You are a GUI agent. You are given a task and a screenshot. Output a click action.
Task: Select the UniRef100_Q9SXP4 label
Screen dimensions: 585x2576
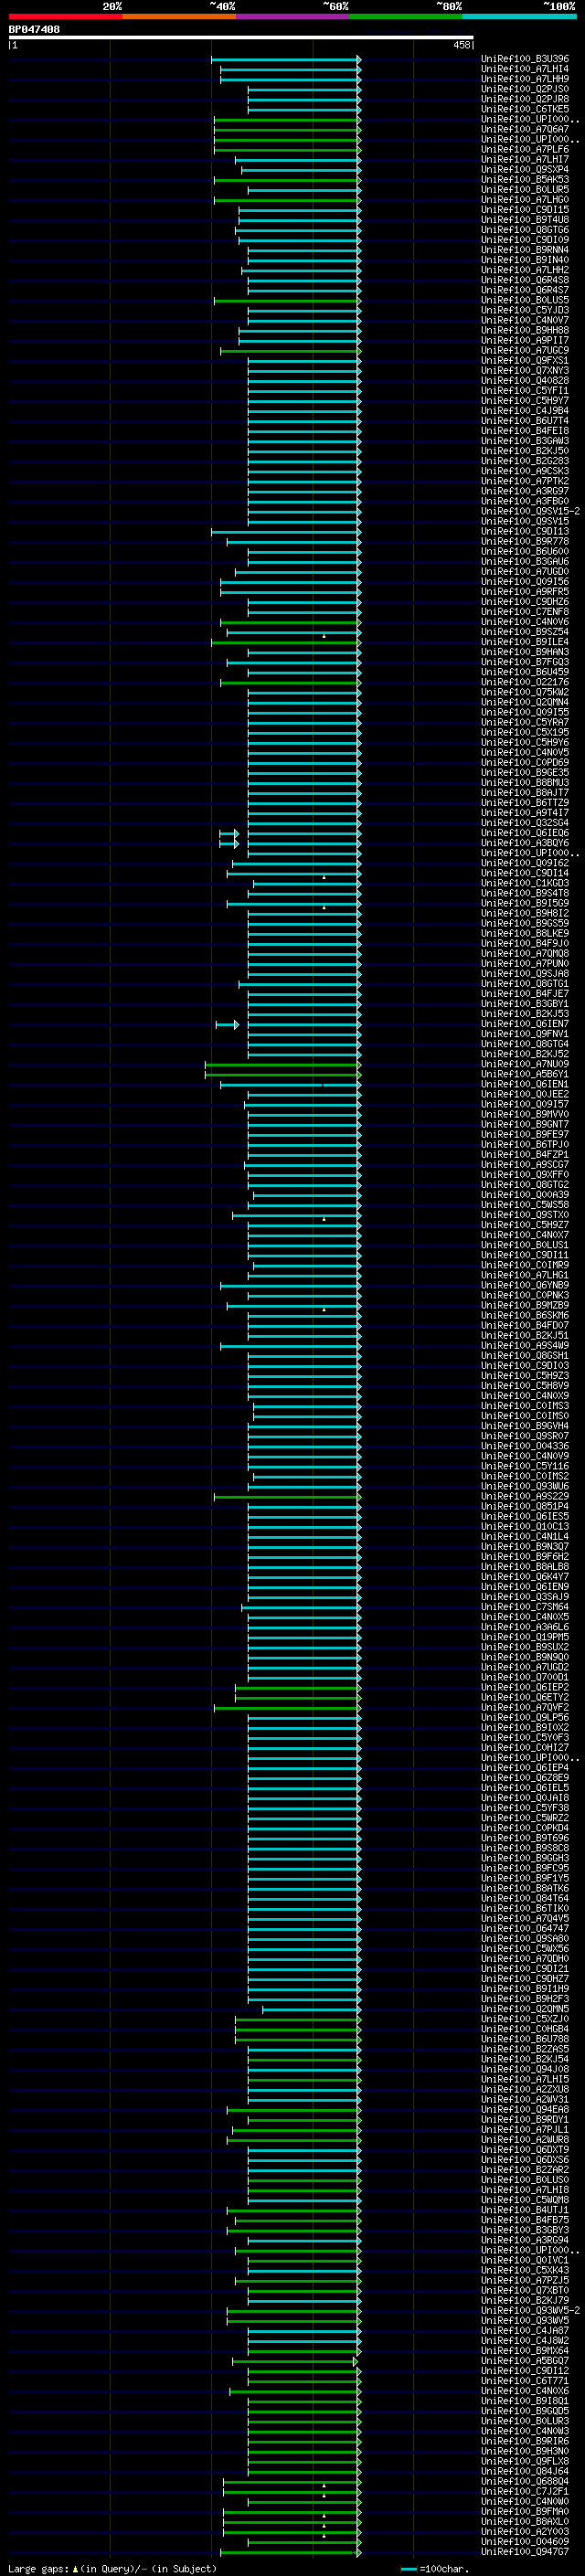pos(525,170)
